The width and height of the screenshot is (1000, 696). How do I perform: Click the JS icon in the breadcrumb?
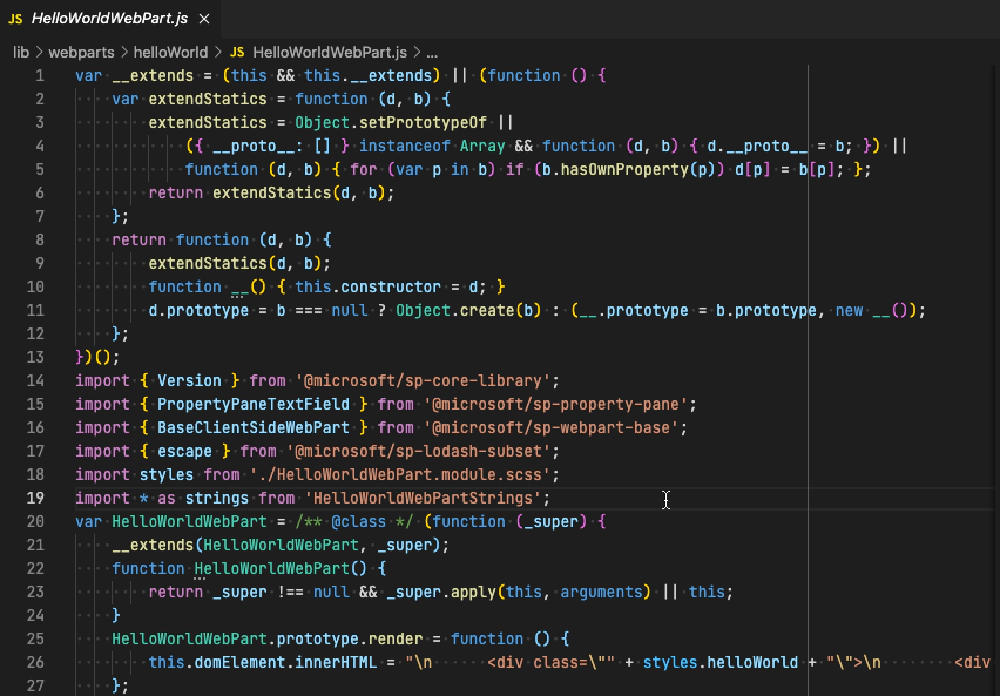tap(237, 52)
